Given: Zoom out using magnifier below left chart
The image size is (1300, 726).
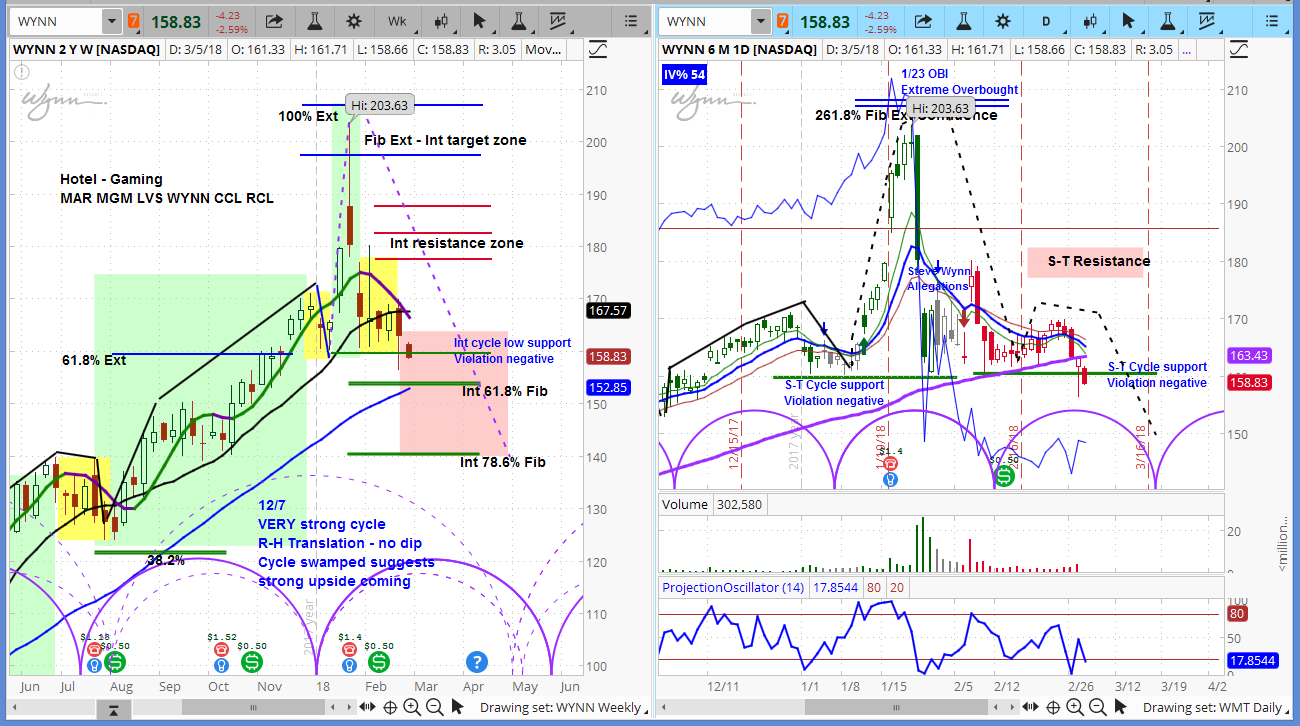Looking at the screenshot, I should click(x=434, y=708).
